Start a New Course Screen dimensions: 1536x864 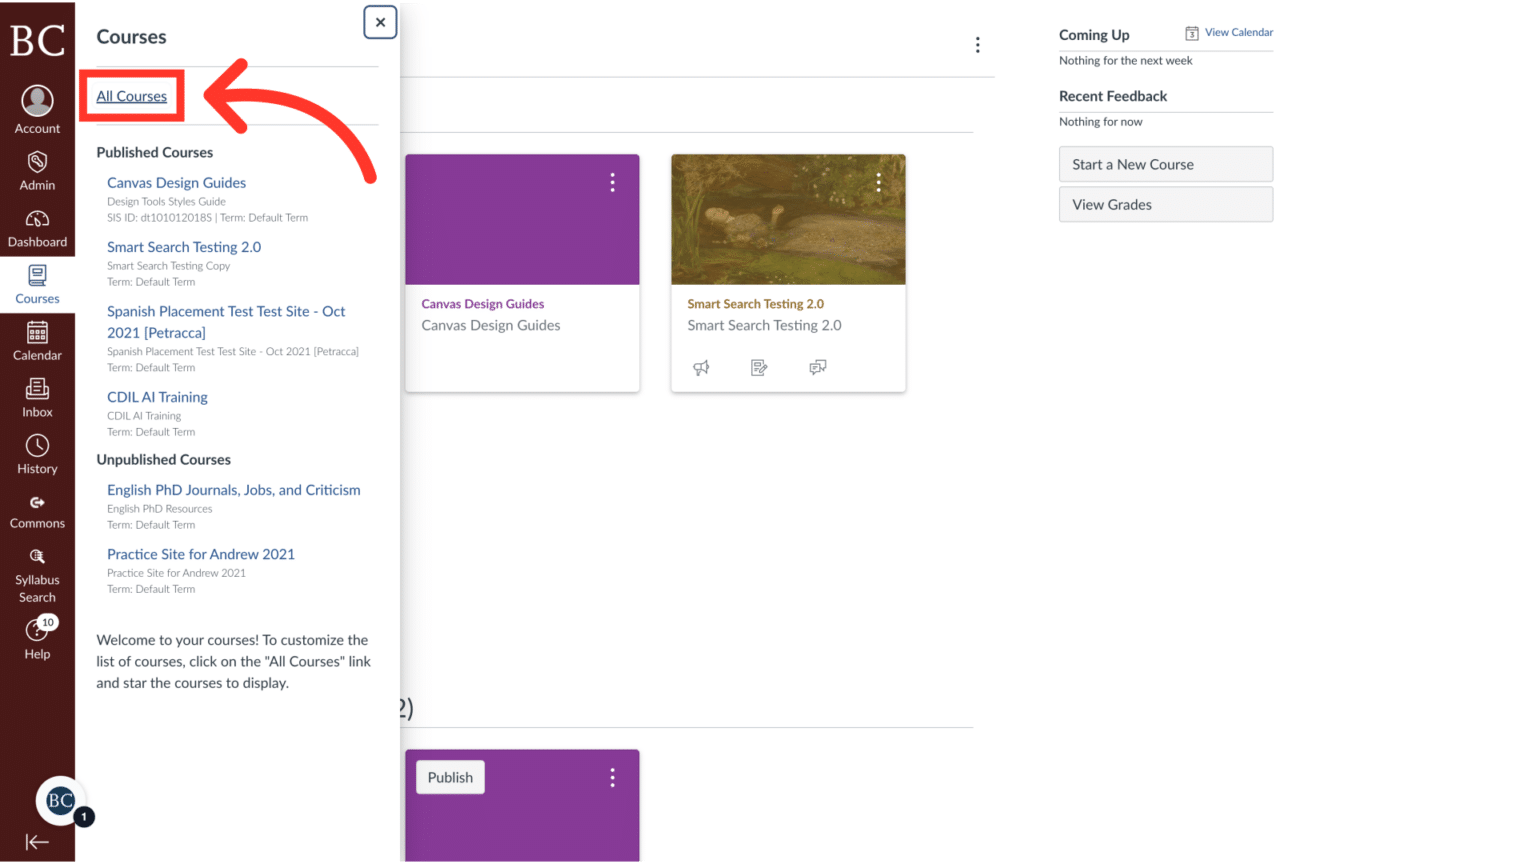pos(1165,164)
